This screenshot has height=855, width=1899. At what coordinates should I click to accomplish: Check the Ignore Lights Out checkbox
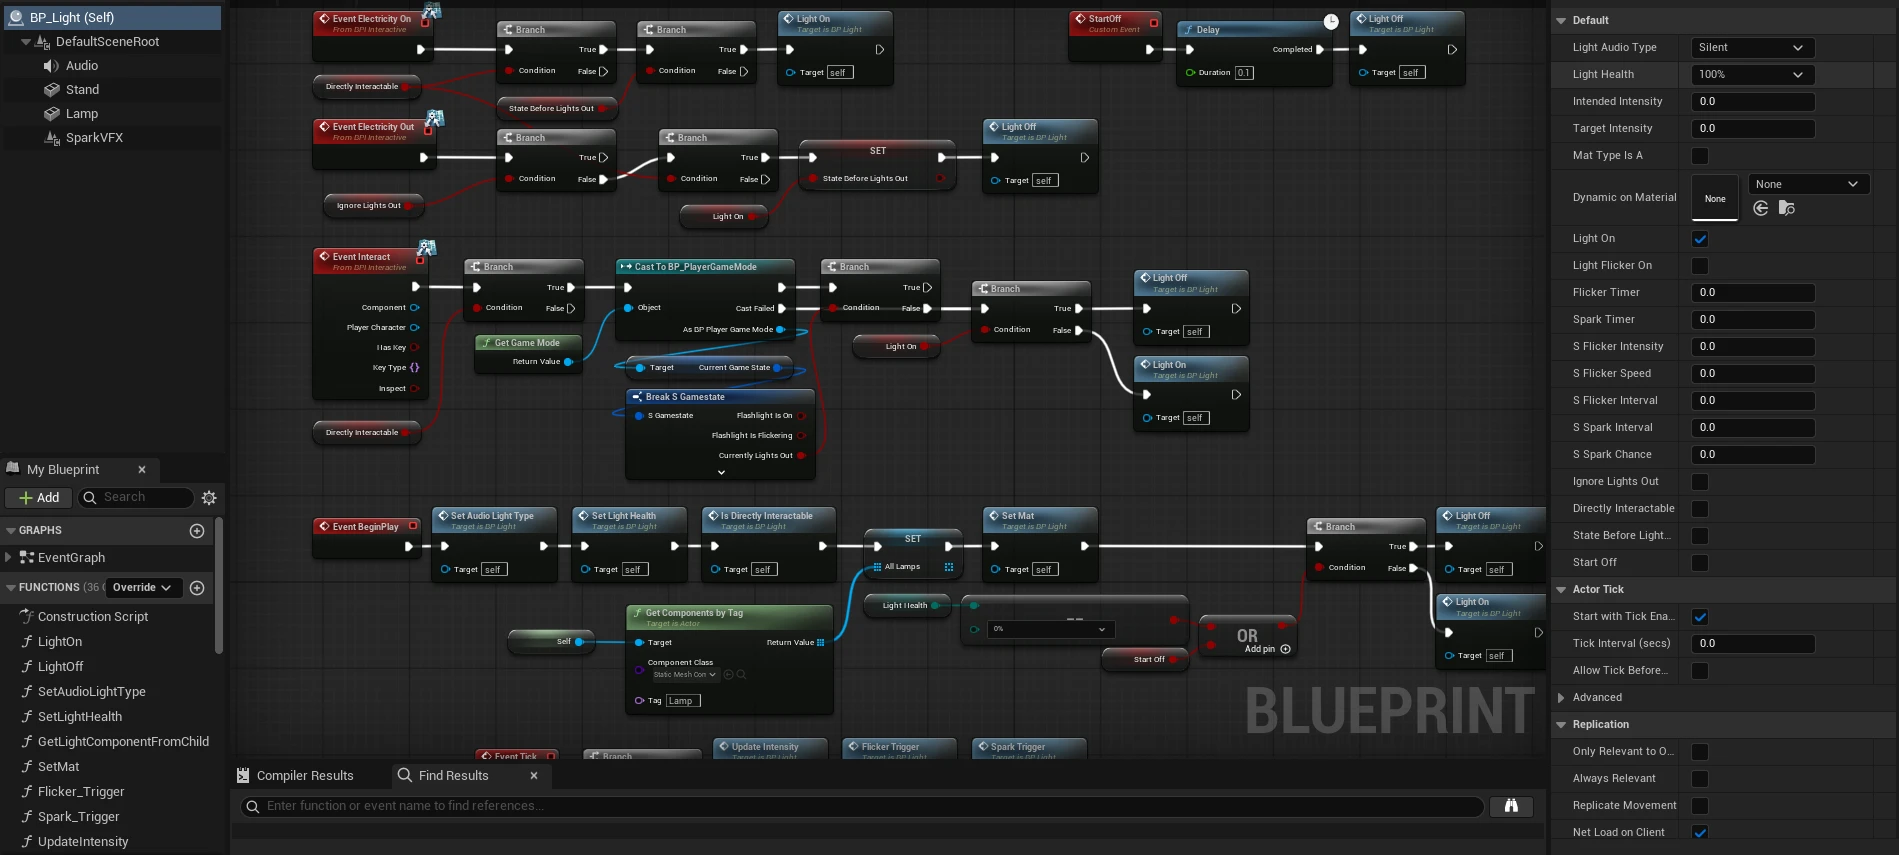[1700, 482]
